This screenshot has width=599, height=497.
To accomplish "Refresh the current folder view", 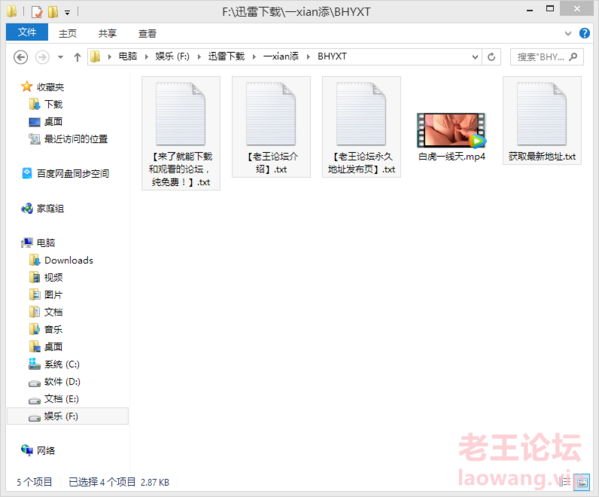I will point(491,57).
